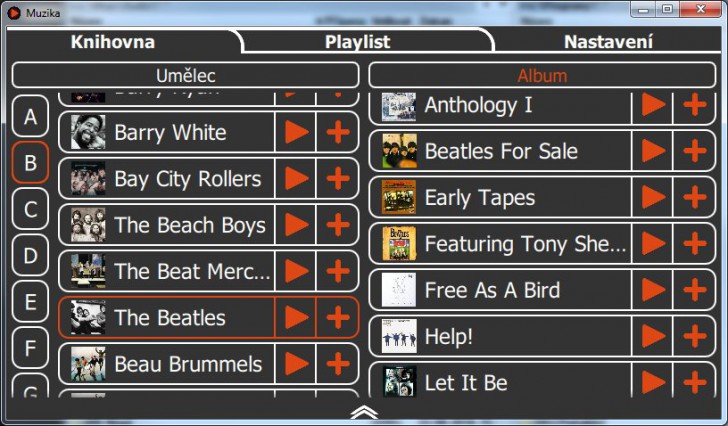The height and width of the screenshot is (426, 728).
Task: Select Beau Brummels artist name
Action: pyautogui.click(x=188, y=364)
